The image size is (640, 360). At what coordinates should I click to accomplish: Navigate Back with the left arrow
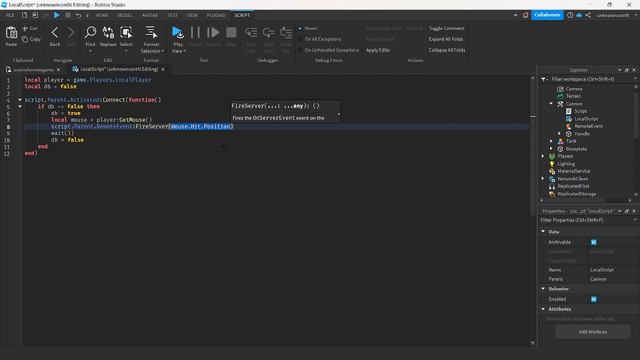click(55, 33)
